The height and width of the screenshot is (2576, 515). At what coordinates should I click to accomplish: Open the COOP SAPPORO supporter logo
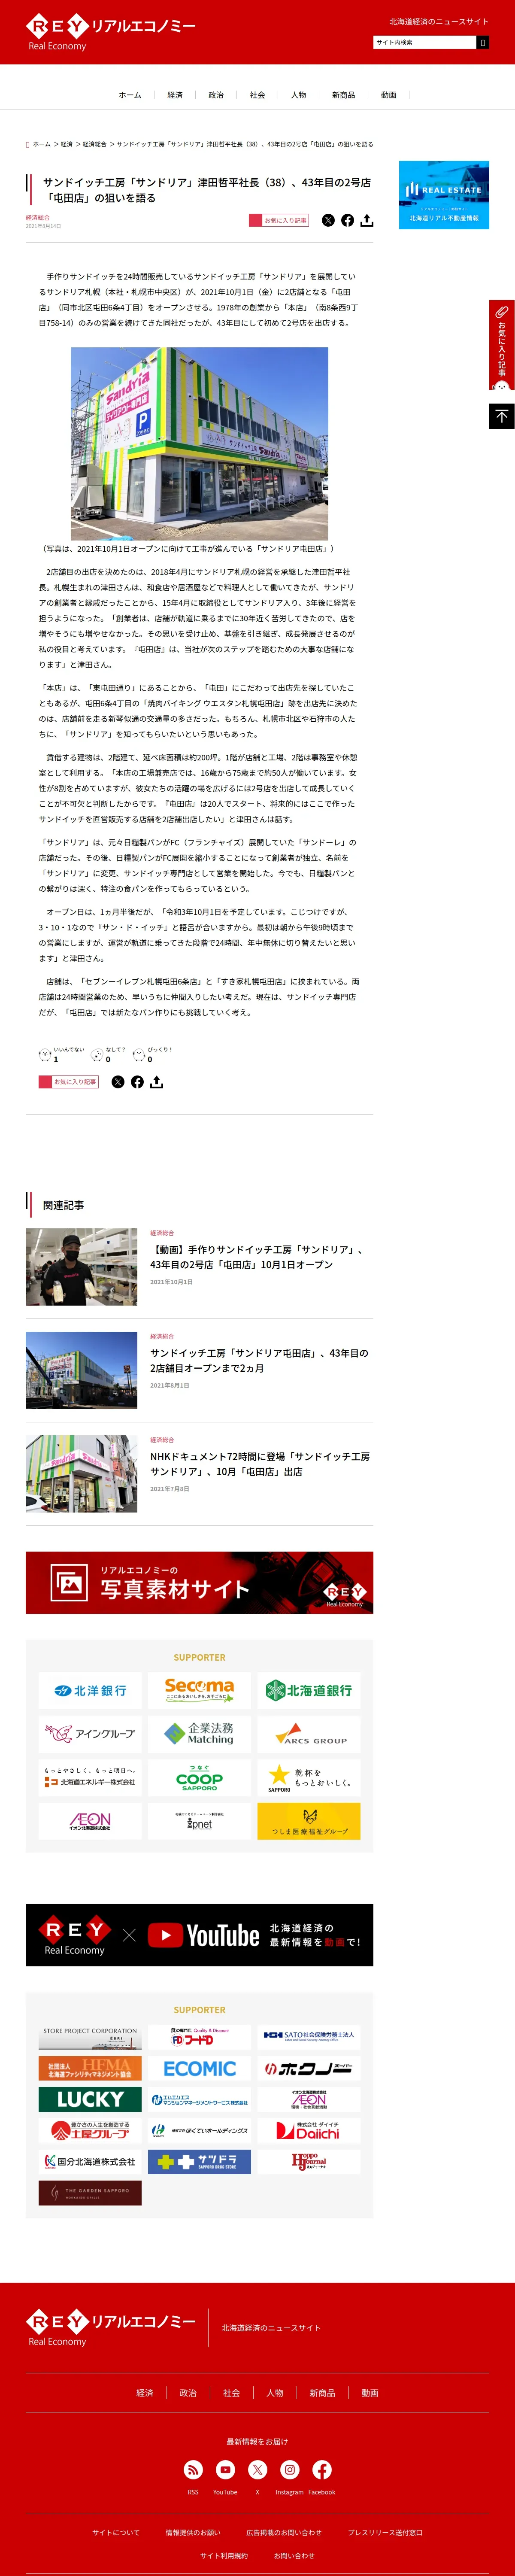(199, 1778)
